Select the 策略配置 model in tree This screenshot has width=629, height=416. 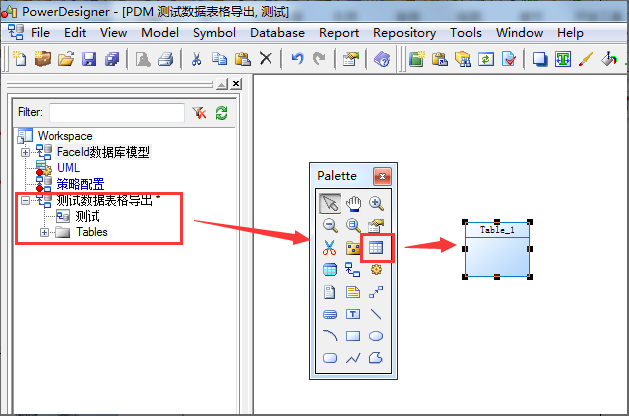click(80, 184)
